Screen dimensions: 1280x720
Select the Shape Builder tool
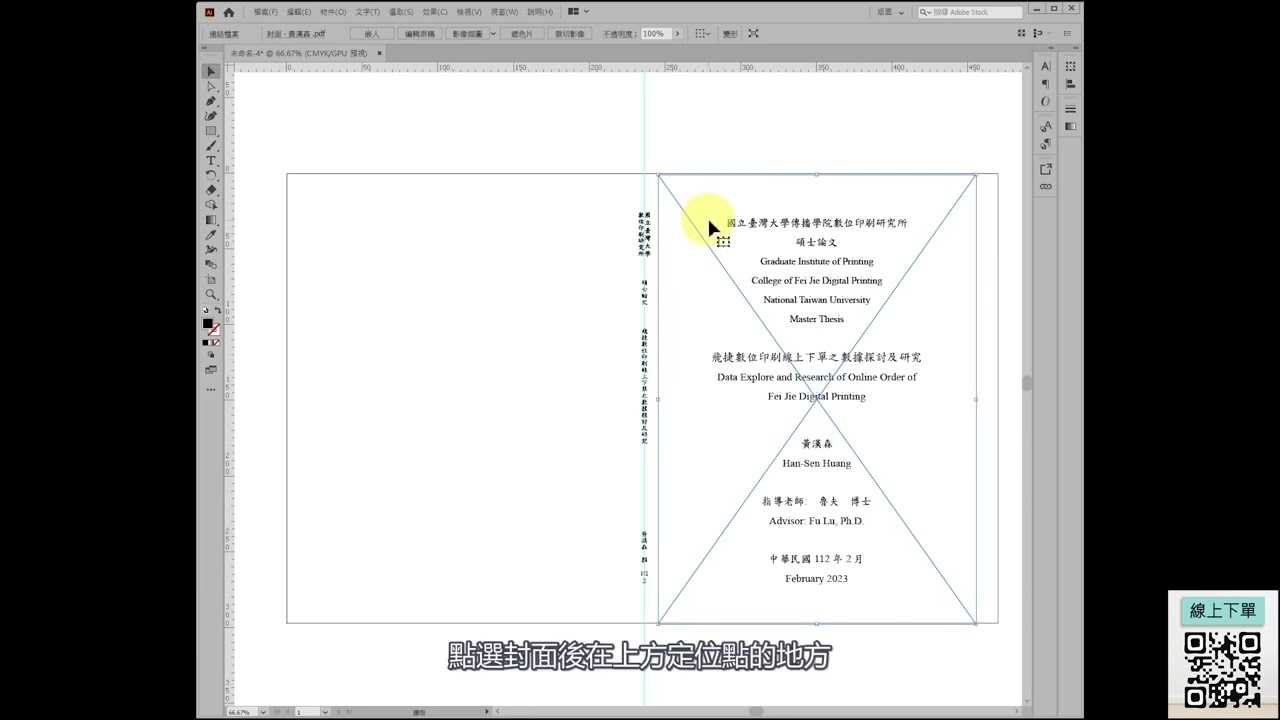pyautogui.click(x=211, y=205)
